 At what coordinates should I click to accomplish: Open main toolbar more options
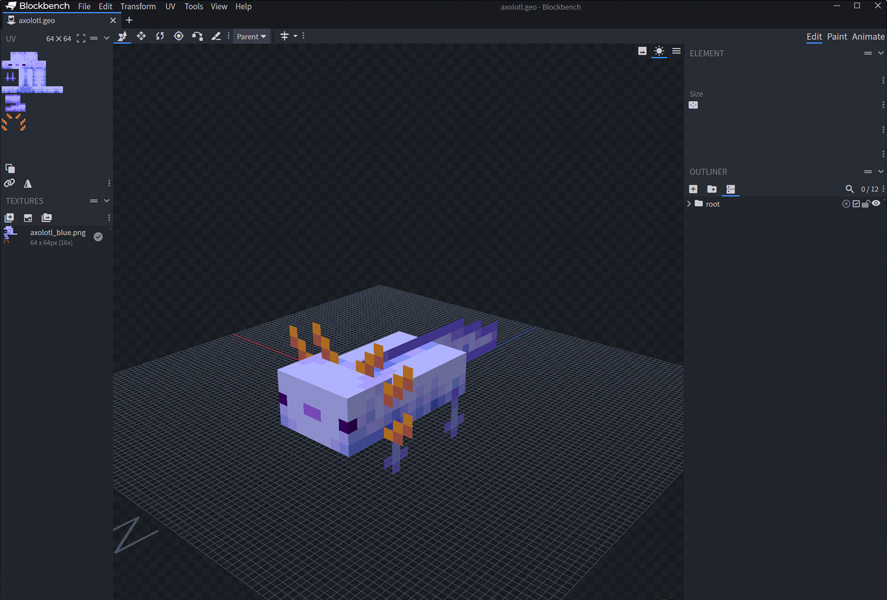[x=303, y=36]
